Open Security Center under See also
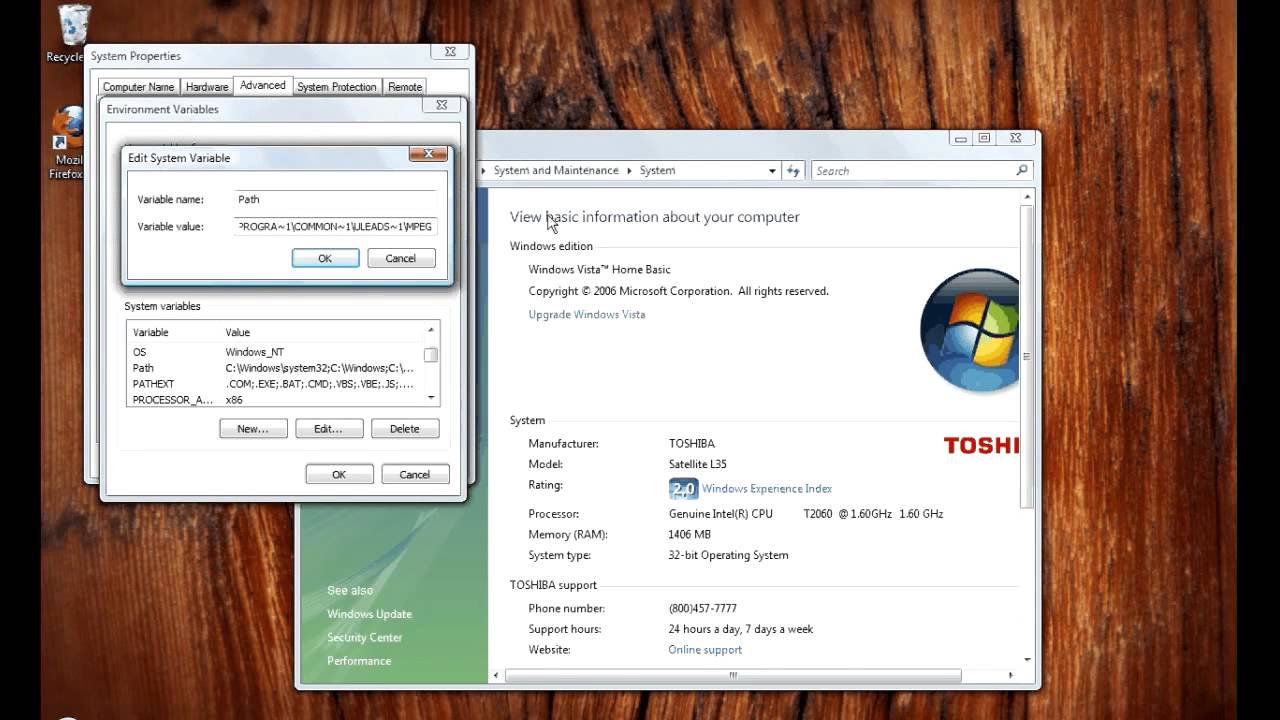Image resolution: width=1280 pixels, height=720 pixels. pos(365,638)
